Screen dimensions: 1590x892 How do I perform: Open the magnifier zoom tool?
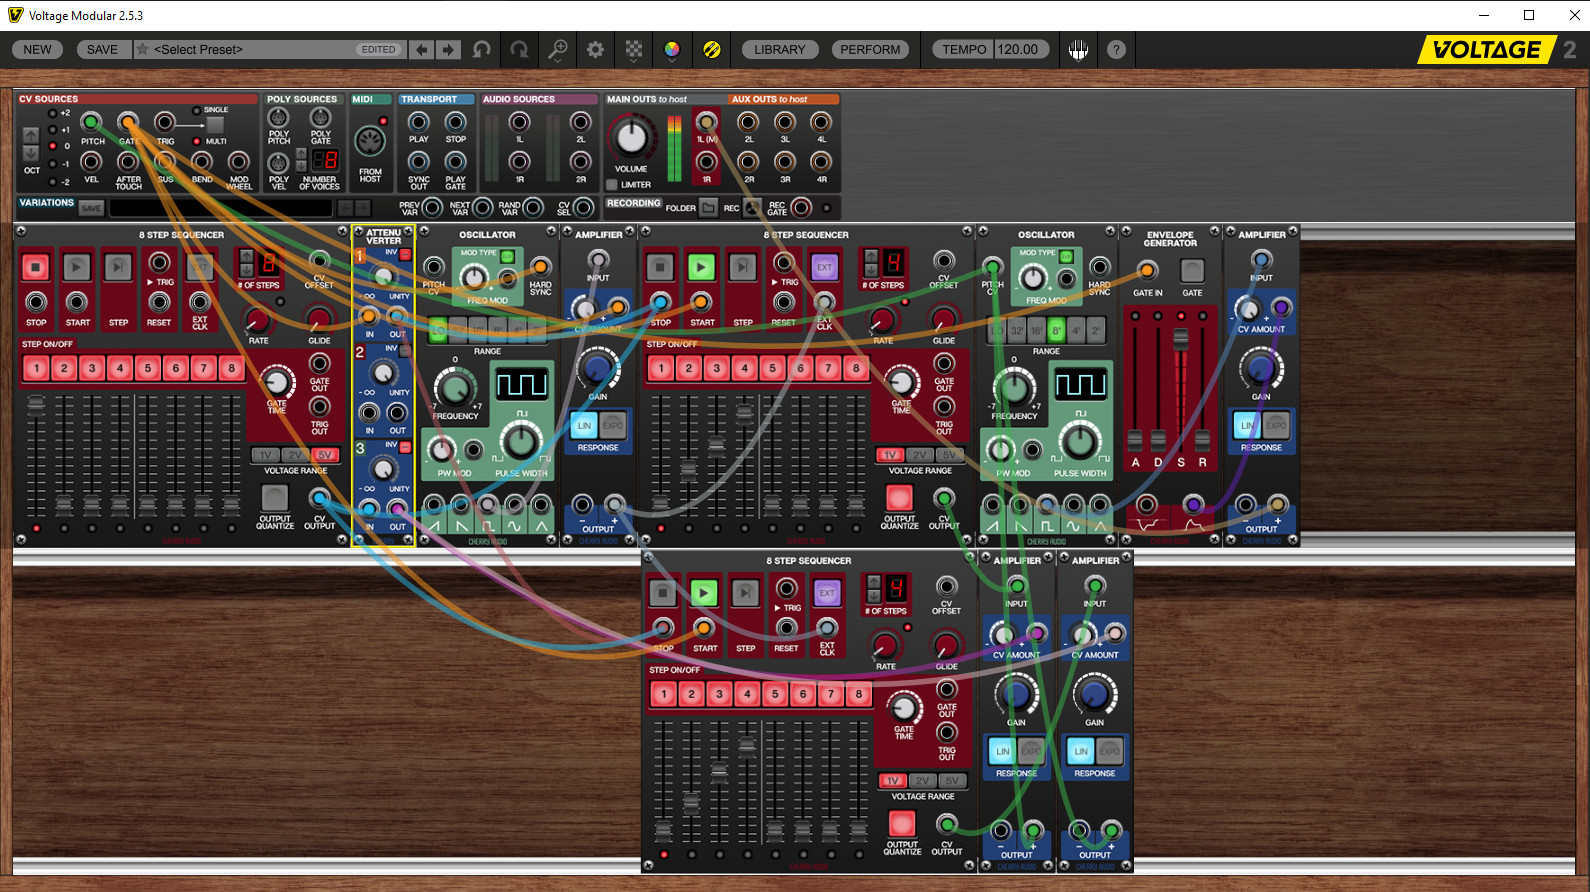[558, 49]
